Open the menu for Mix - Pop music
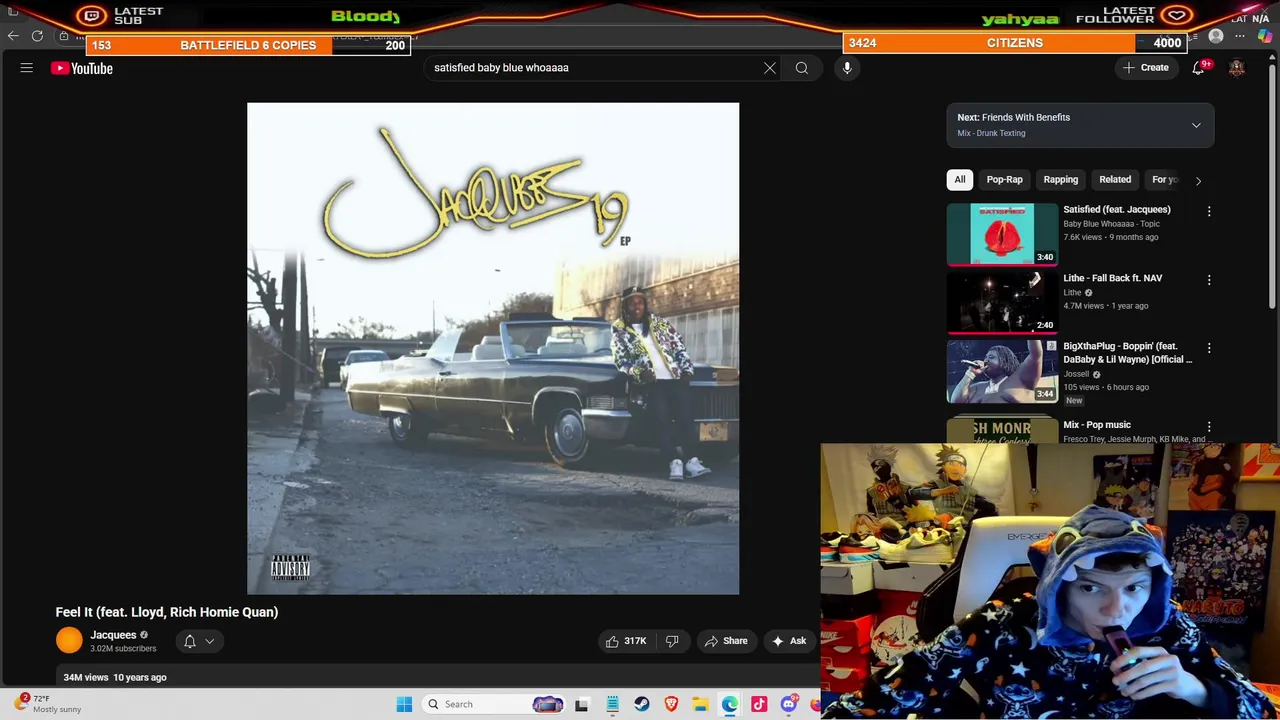This screenshot has height=720, width=1280. (x=1208, y=427)
